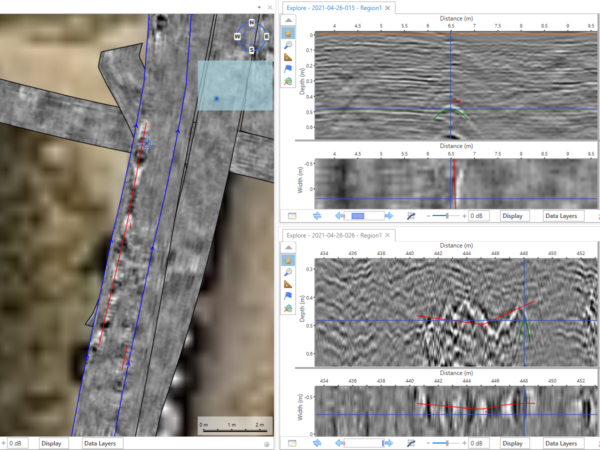This screenshot has width=600, height=450.
Task: Switch to Explore 2021-04-26-015 Region1 tab
Action: pos(334,8)
